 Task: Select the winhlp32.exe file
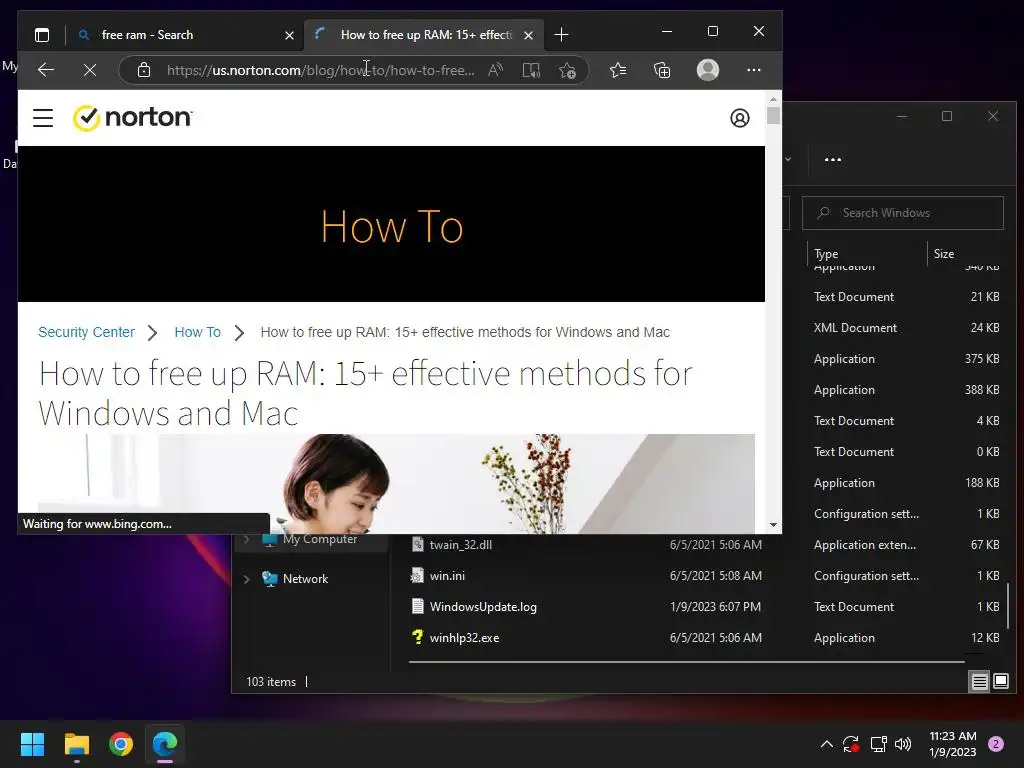[464, 637]
